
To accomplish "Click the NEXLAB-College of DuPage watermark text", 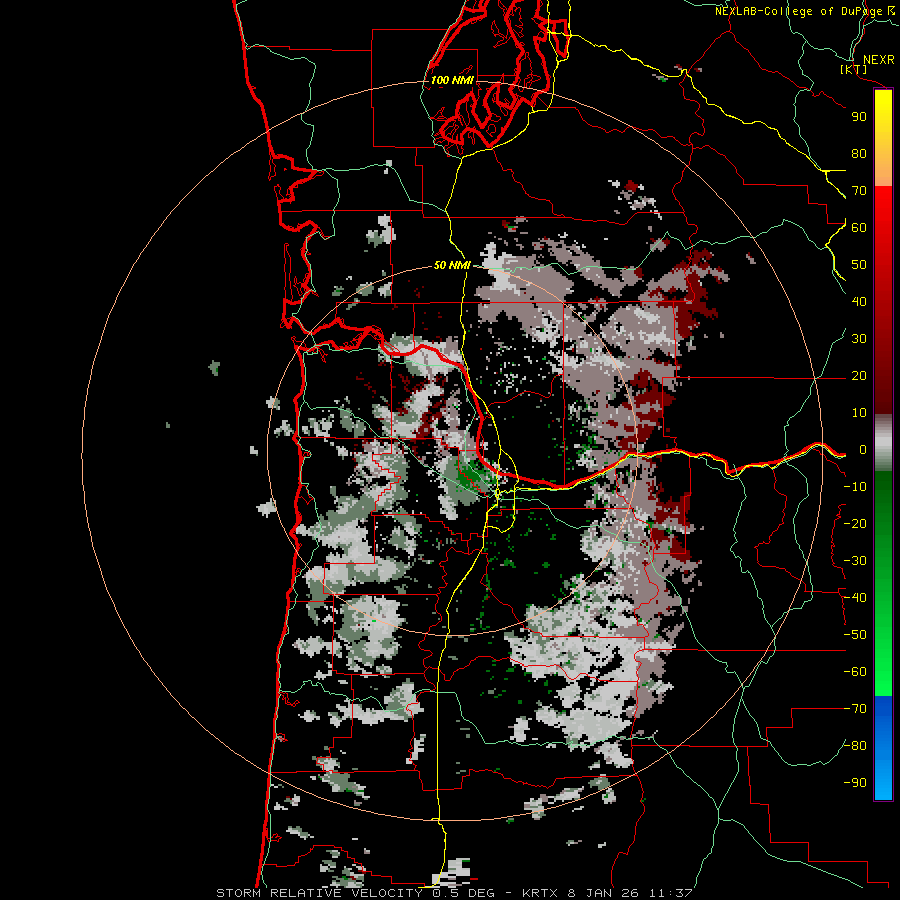I will click(x=804, y=11).
